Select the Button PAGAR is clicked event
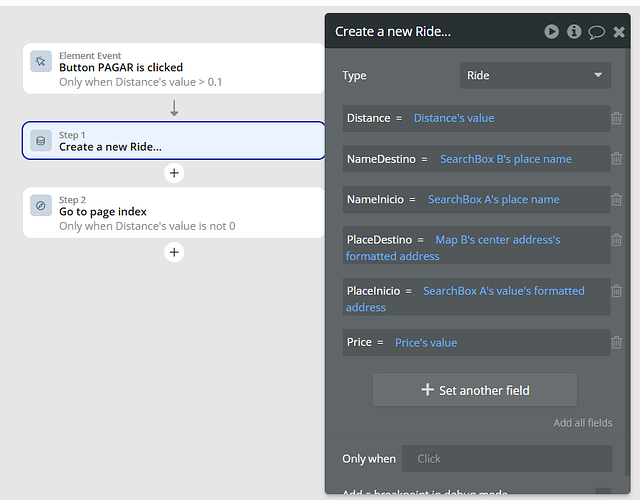Image resolution: width=640 pixels, height=500 pixels. [174, 68]
